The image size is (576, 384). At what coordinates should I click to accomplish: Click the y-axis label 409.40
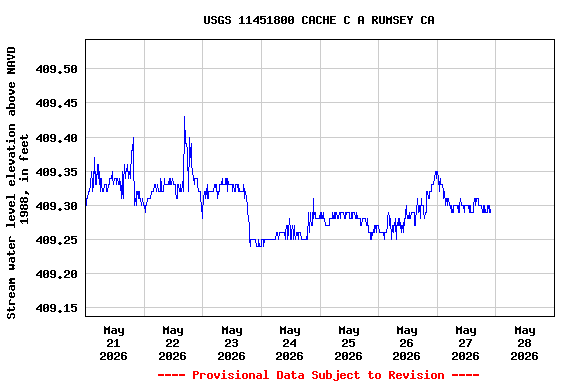57,138
